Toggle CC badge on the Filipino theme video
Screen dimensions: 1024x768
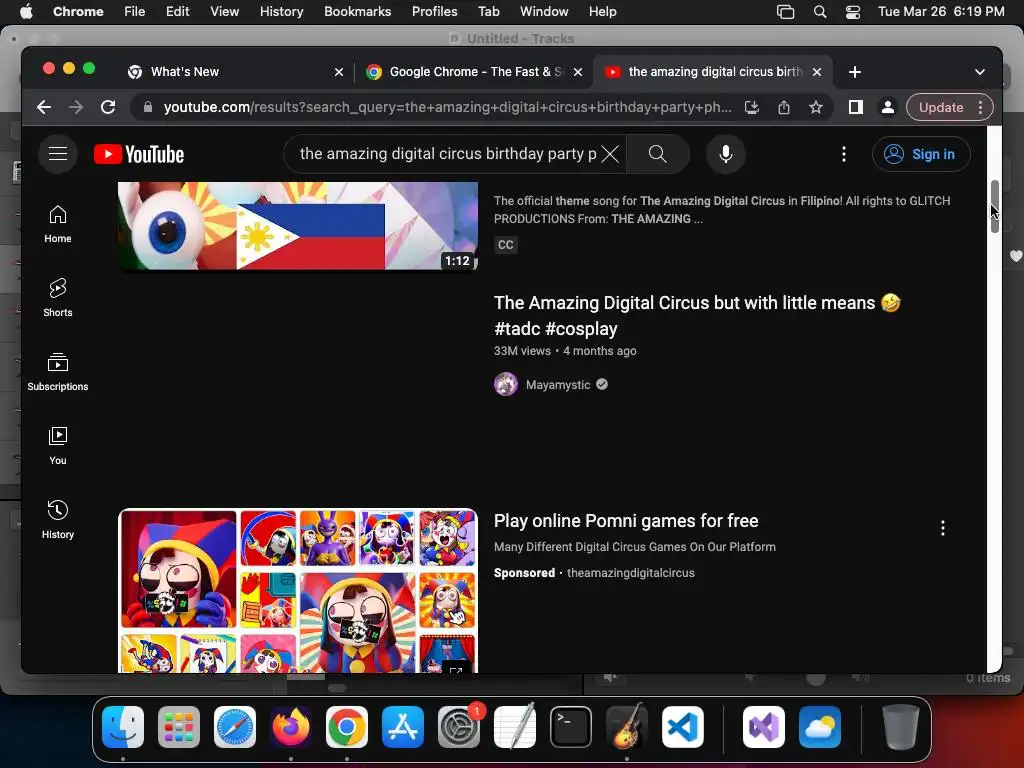click(x=505, y=245)
